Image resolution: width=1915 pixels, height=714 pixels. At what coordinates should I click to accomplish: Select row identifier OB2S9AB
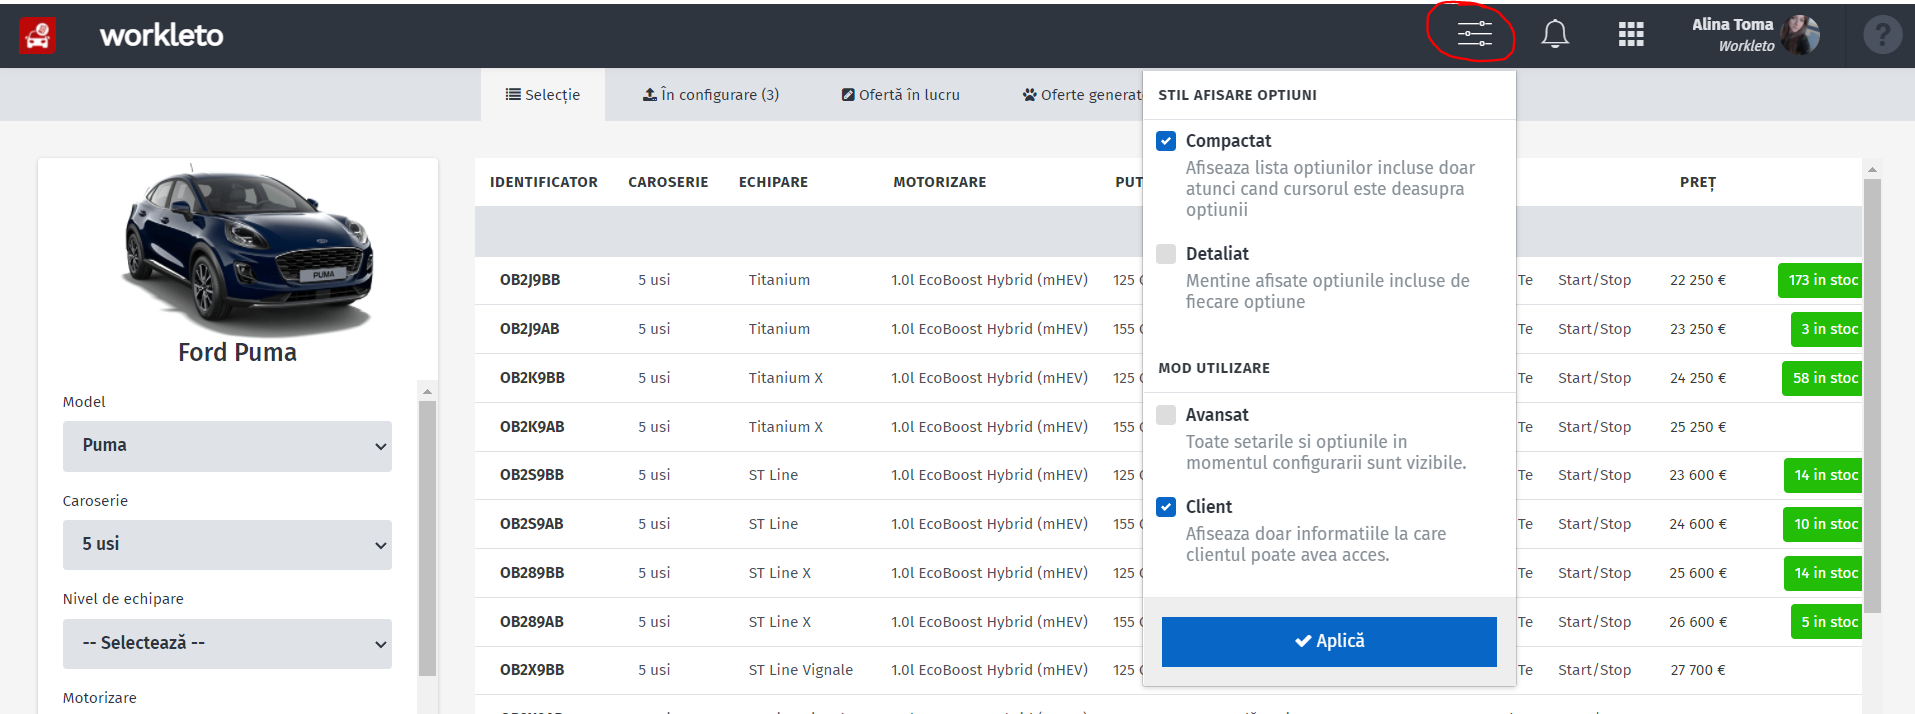(x=532, y=524)
